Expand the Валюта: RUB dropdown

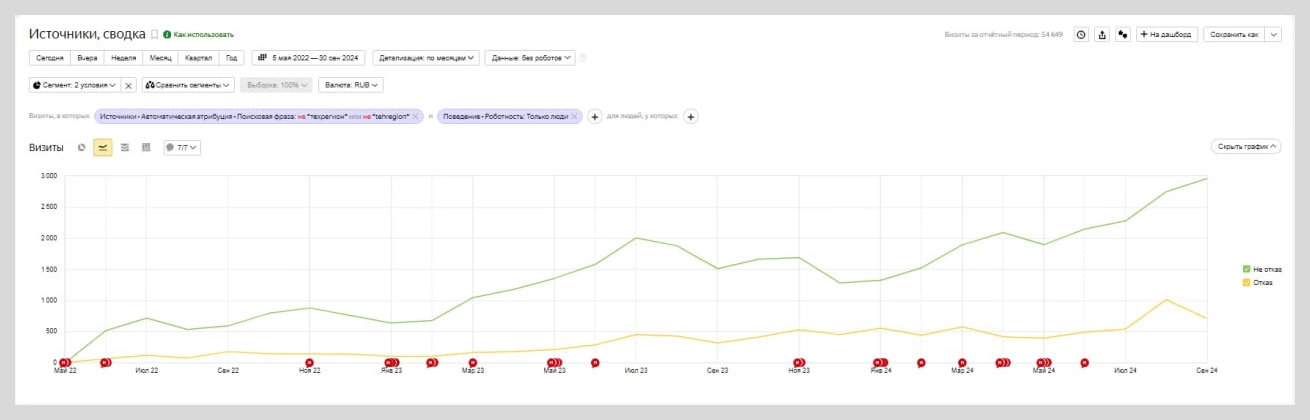350,85
